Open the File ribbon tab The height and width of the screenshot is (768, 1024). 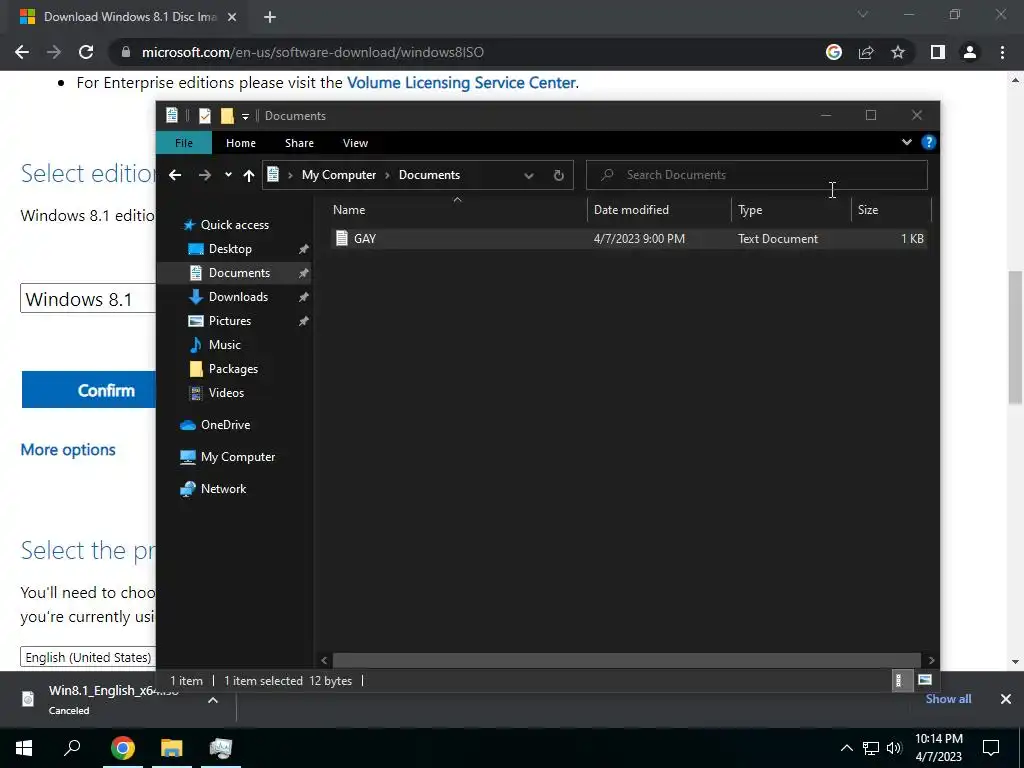pyautogui.click(x=184, y=143)
